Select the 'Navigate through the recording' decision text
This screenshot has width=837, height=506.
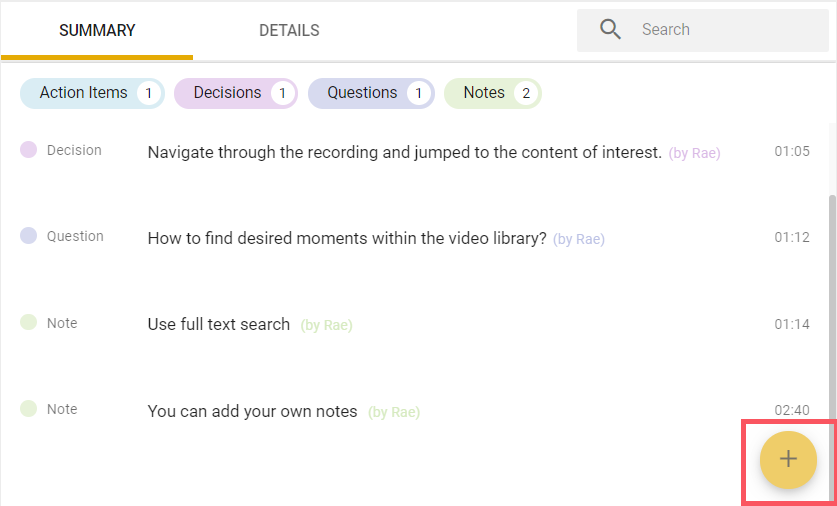click(x=405, y=153)
